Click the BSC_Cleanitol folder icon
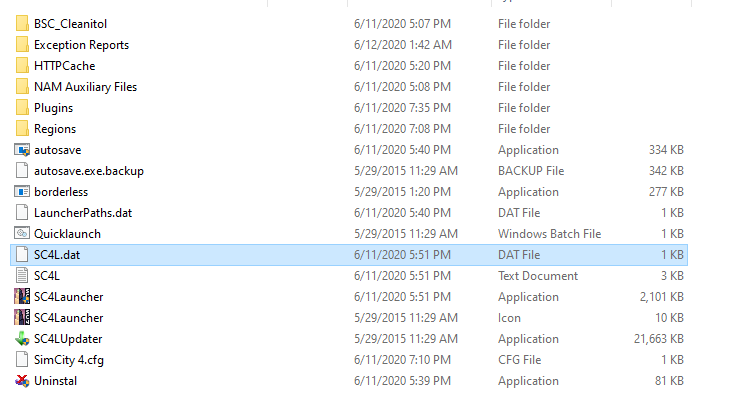Image resolution: width=748 pixels, height=412 pixels. pyautogui.click(x=22, y=23)
